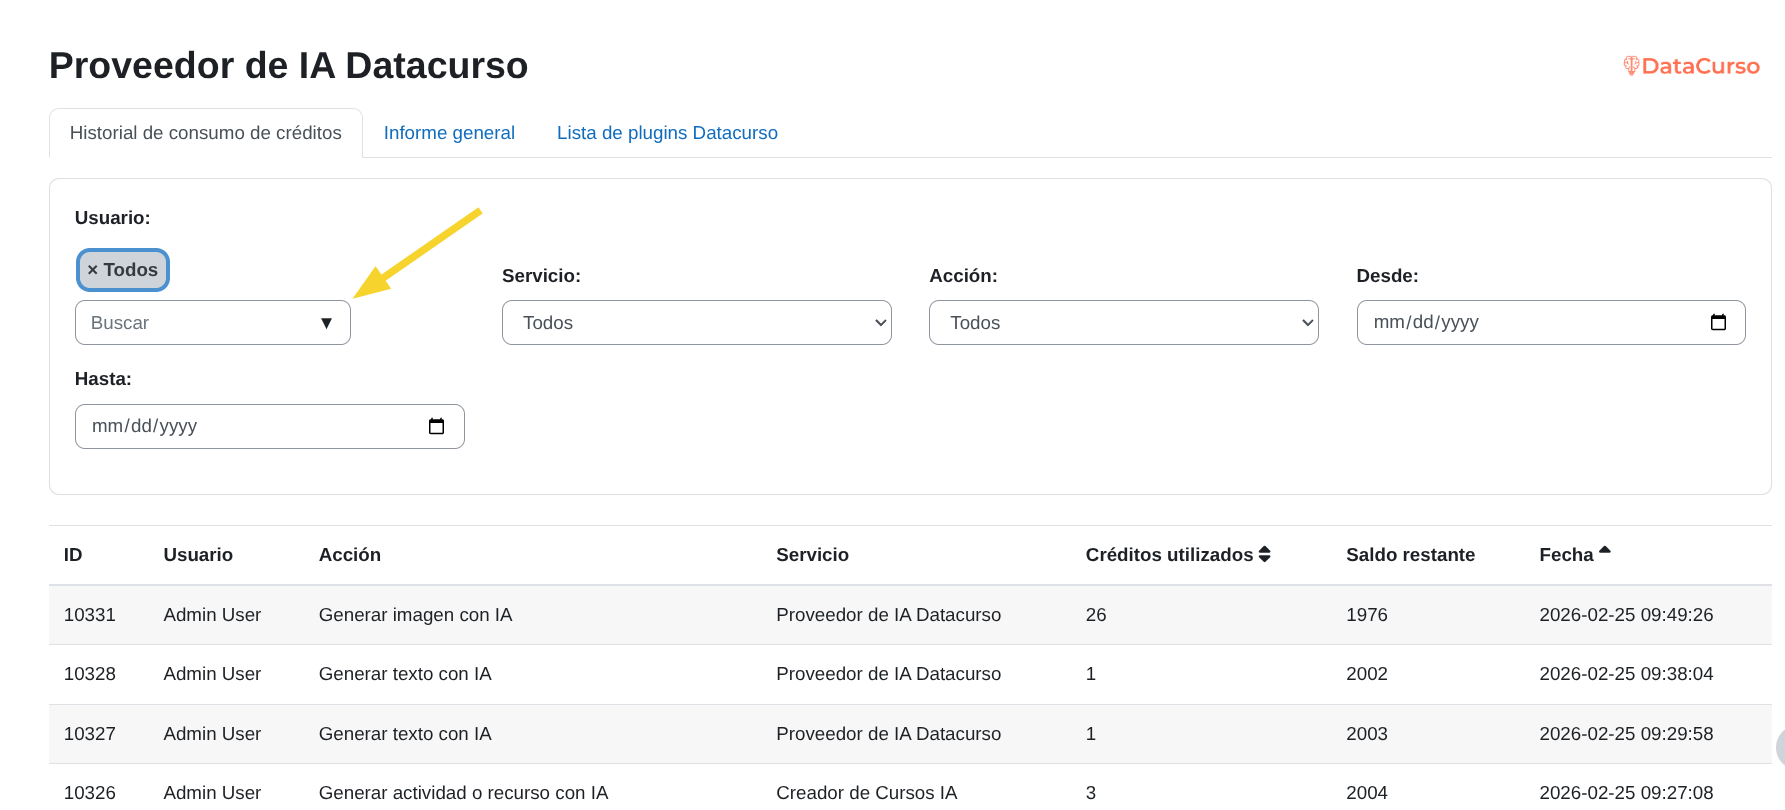This screenshot has height=810, width=1785.
Task: Open the Acción dropdown
Action: point(1123,323)
